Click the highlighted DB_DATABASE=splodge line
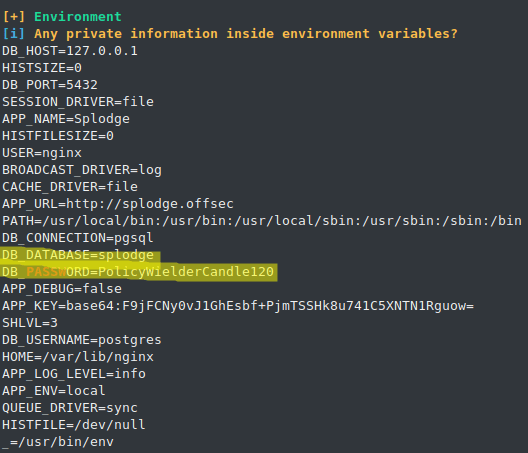The width and height of the screenshot is (528, 453). (x=78, y=255)
